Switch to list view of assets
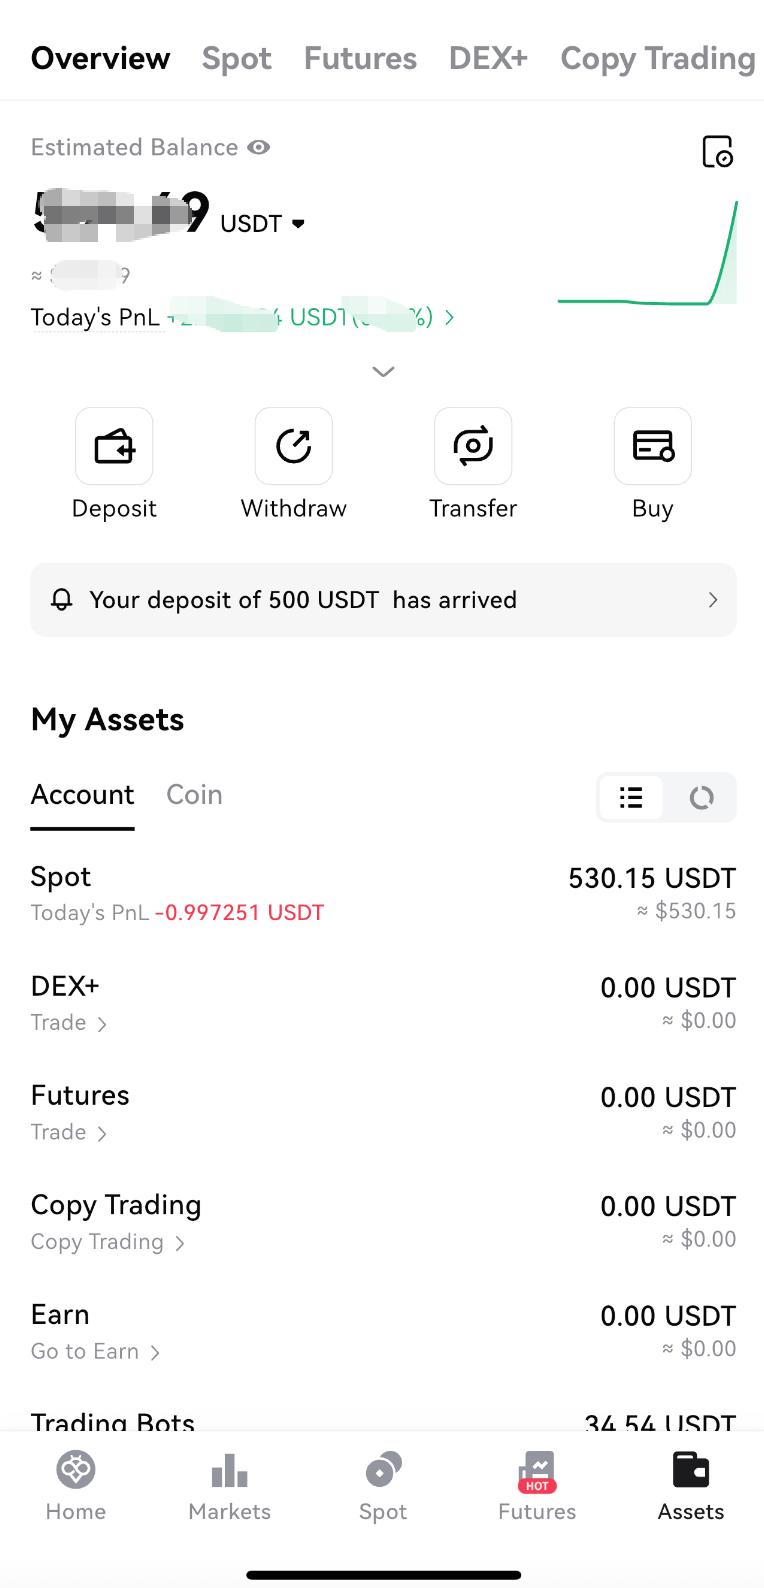Screen dimensions: 764x1588 (x=631, y=797)
